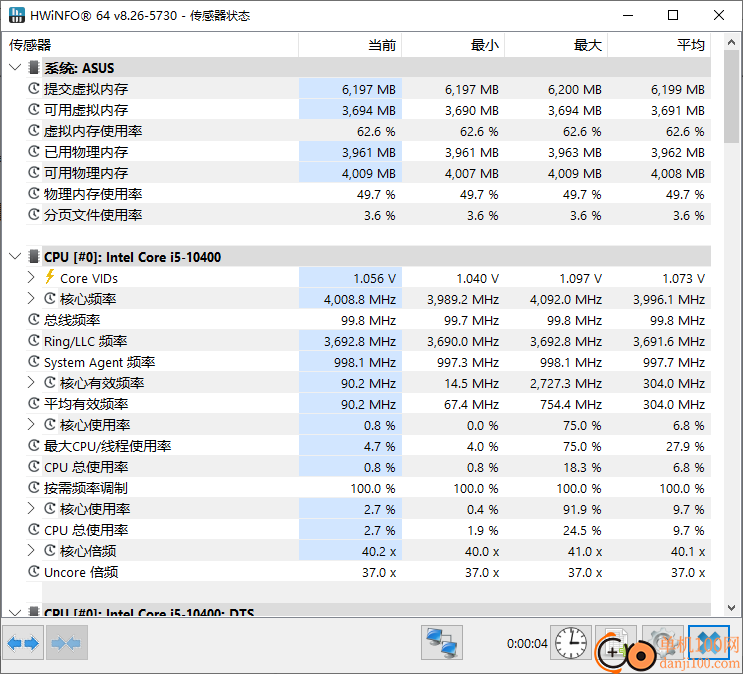
Task: Click the scrollbar up arrow
Action: point(731,42)
